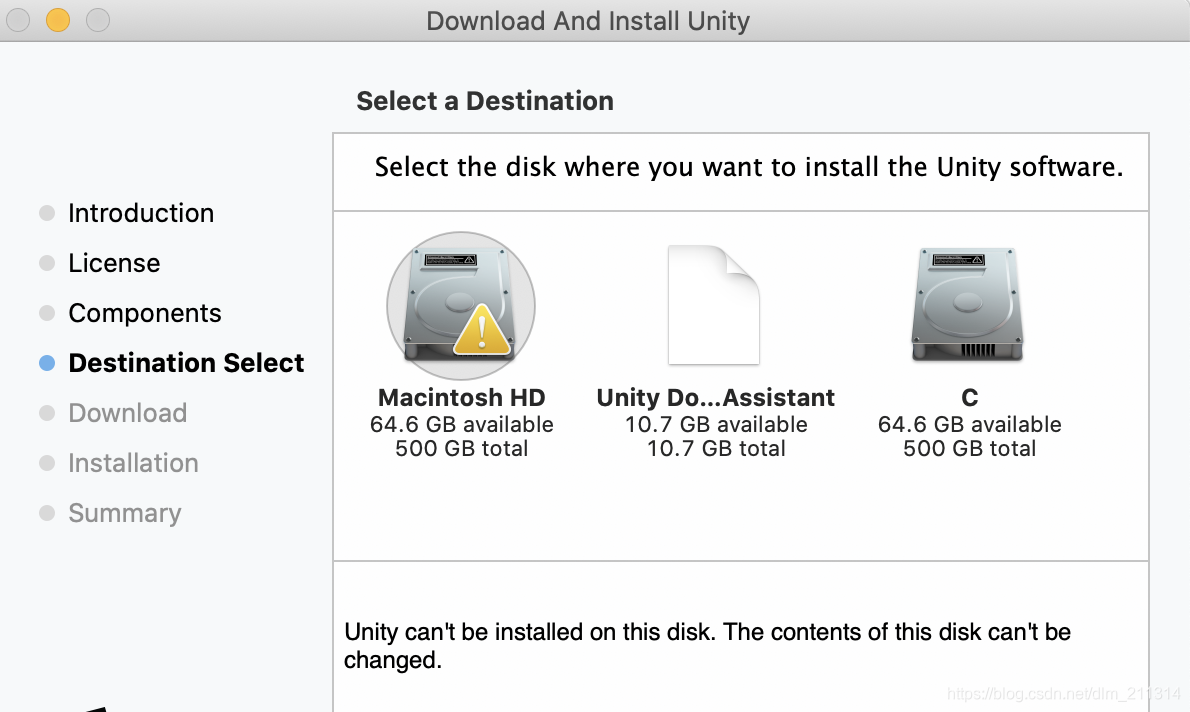Viewport: 1190px width, 712px height.
Task: Click the 'C' drive name label
Action: pyautogui.click(x=970, y=398)
